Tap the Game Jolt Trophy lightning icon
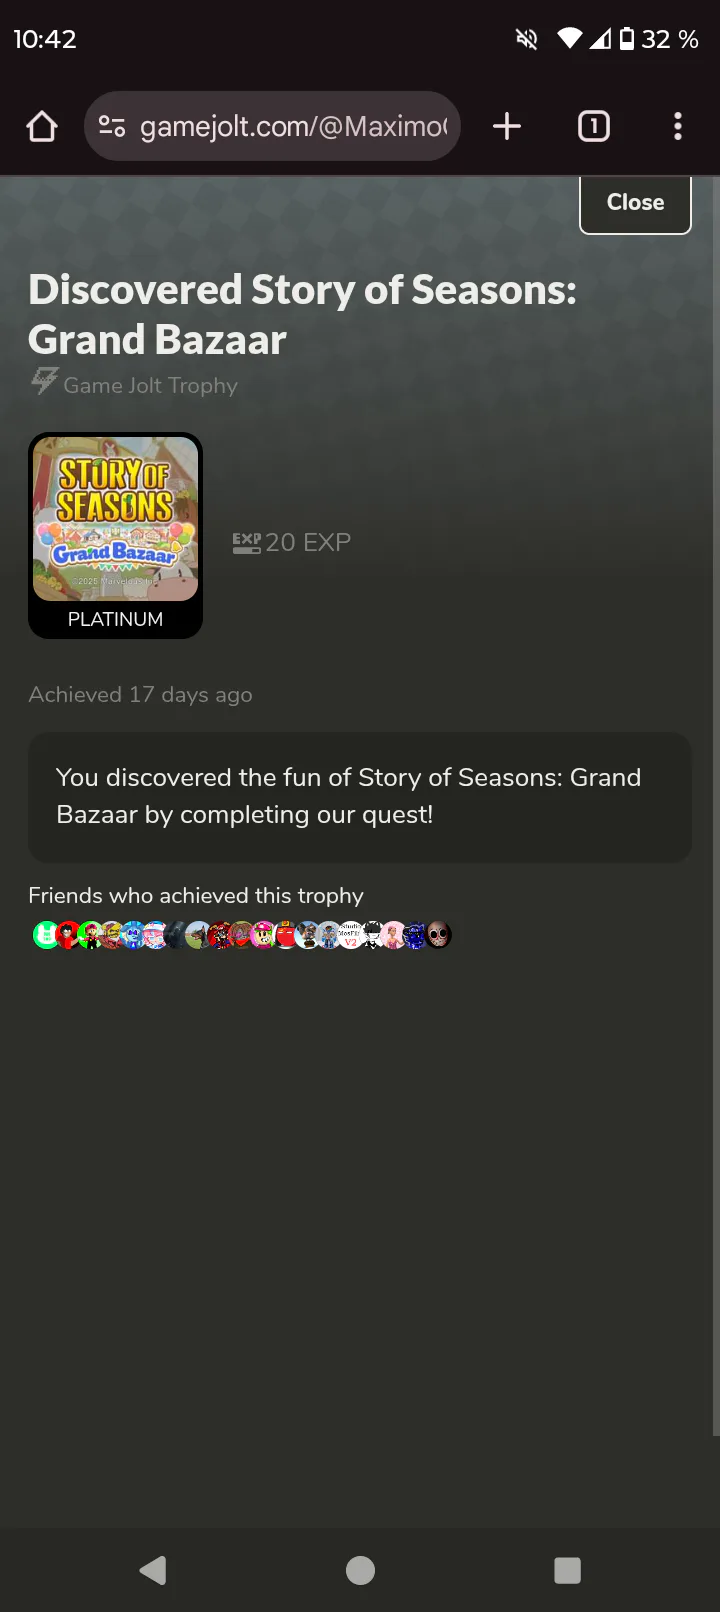 click(x=43, y=381)
